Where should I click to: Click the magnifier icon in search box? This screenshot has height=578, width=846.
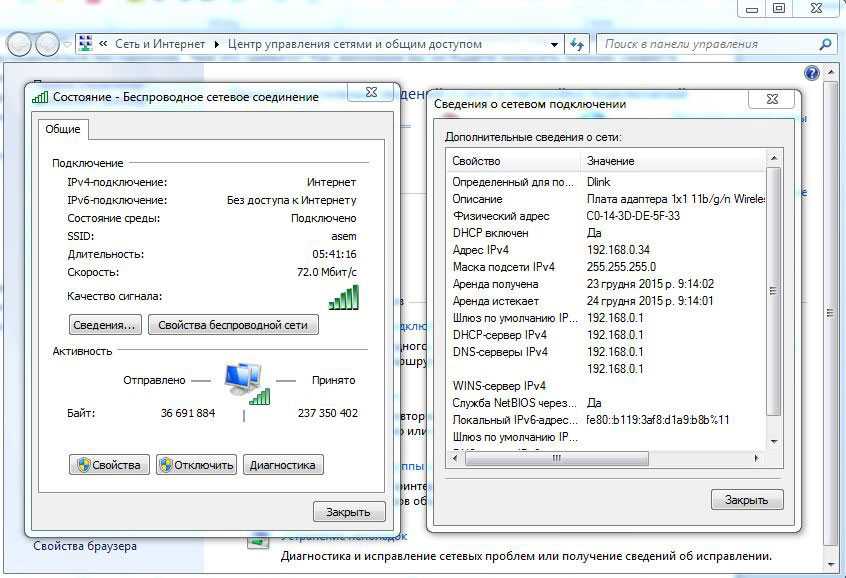tap(825, 44)
